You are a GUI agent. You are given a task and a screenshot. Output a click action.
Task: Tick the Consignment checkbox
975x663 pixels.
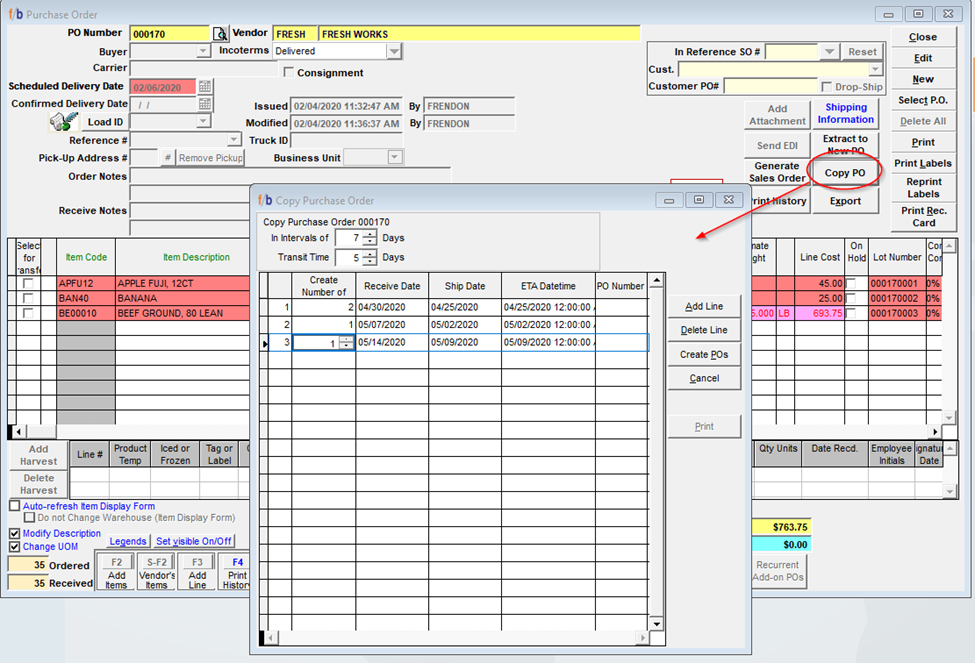(x=289, y=72)
